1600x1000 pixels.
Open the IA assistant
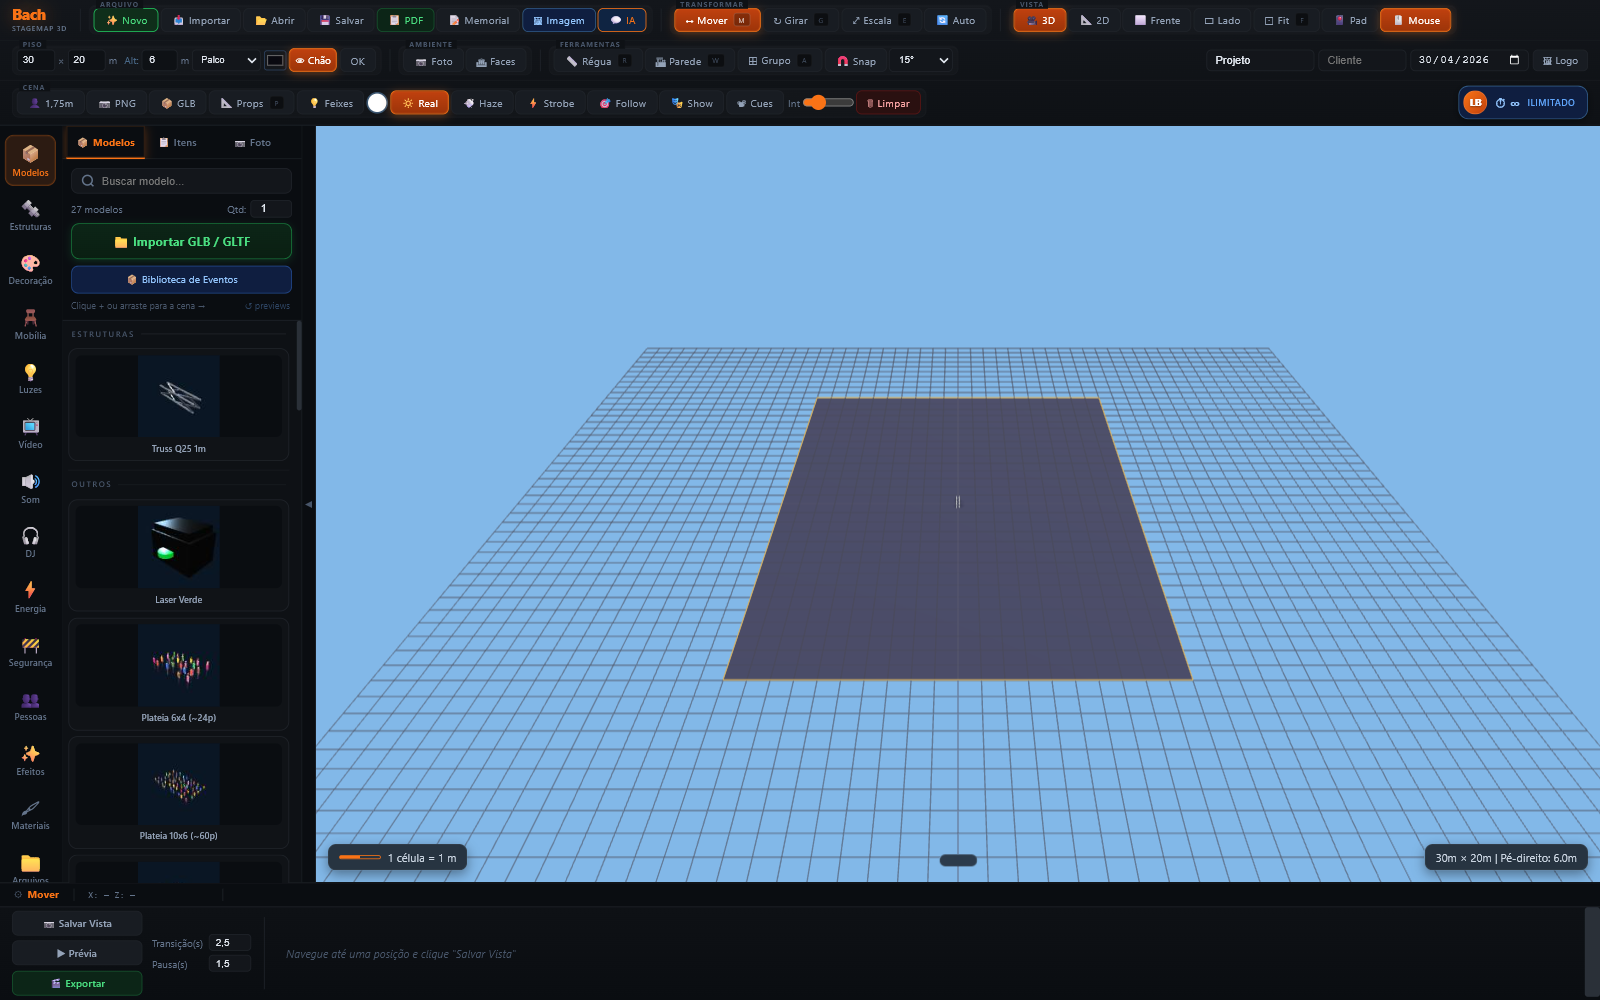point(622,20)
